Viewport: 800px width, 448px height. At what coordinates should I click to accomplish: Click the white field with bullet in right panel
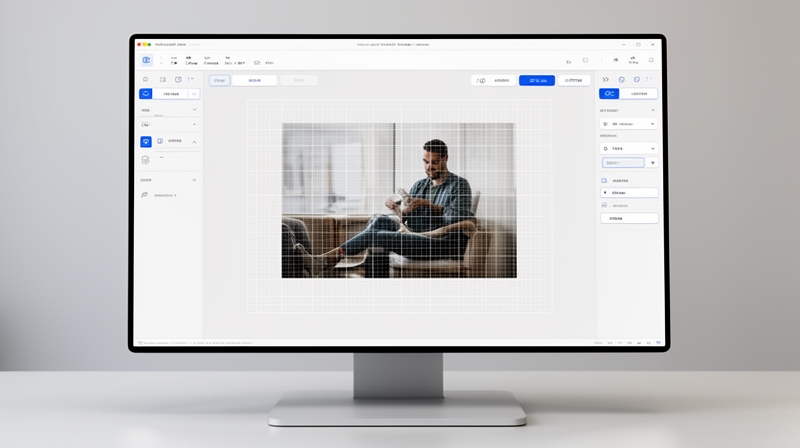629,193
